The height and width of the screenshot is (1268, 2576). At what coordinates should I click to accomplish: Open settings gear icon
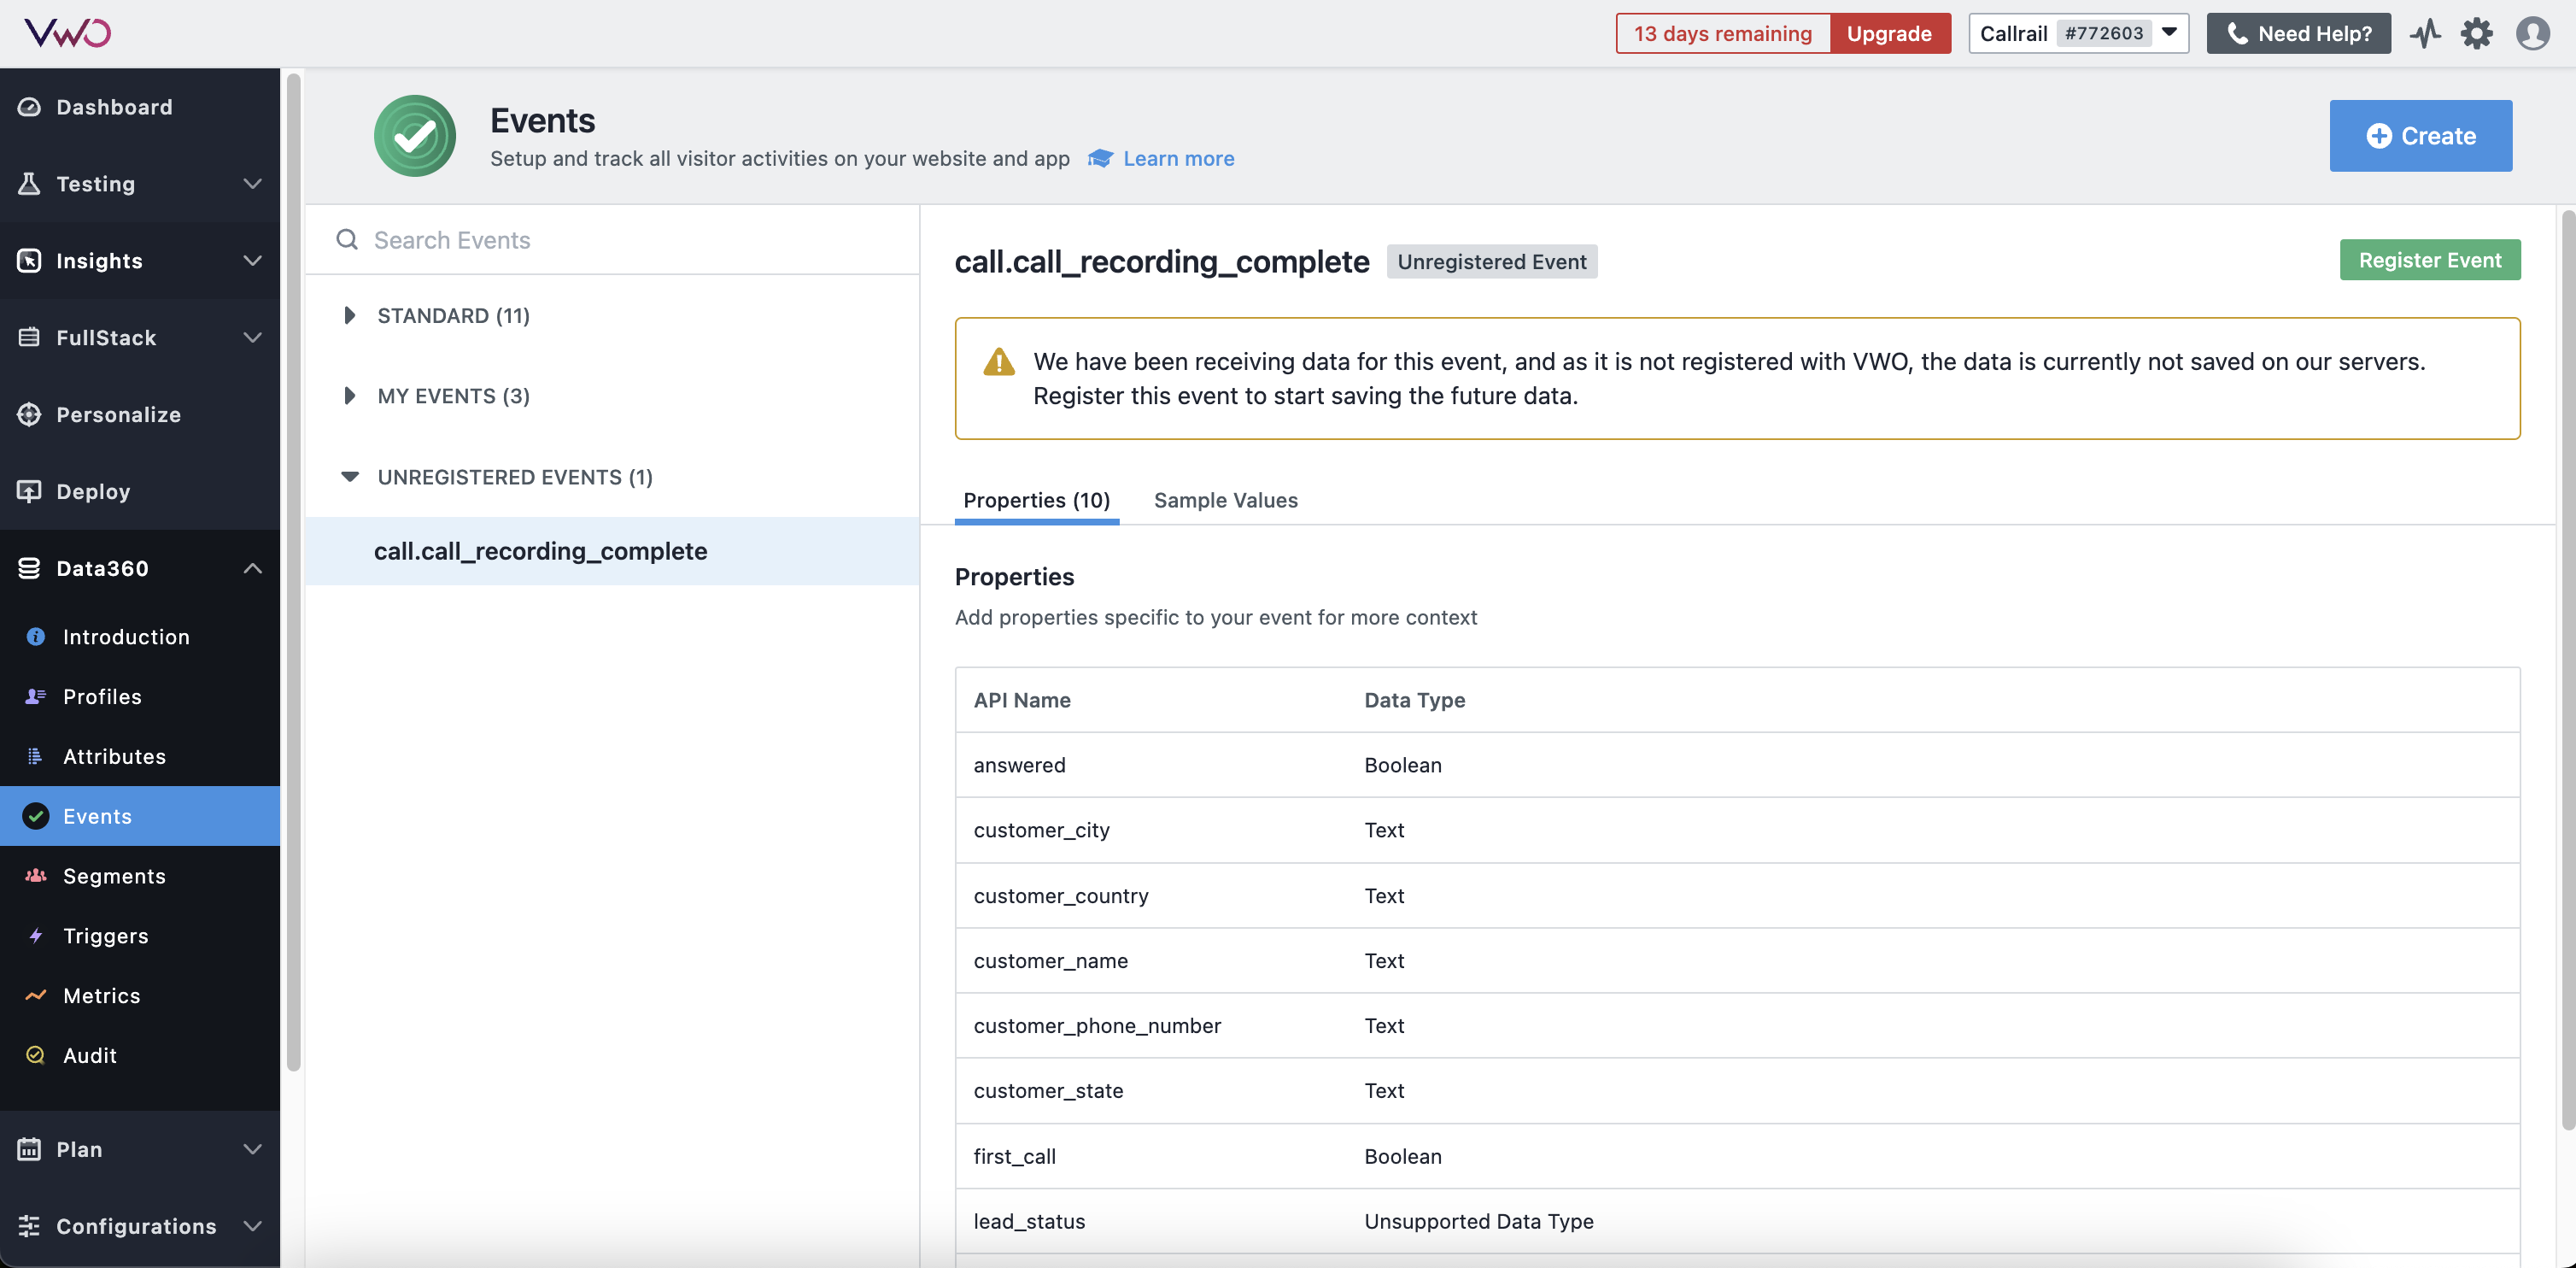pyautogui.click(x=2476, y=33)
